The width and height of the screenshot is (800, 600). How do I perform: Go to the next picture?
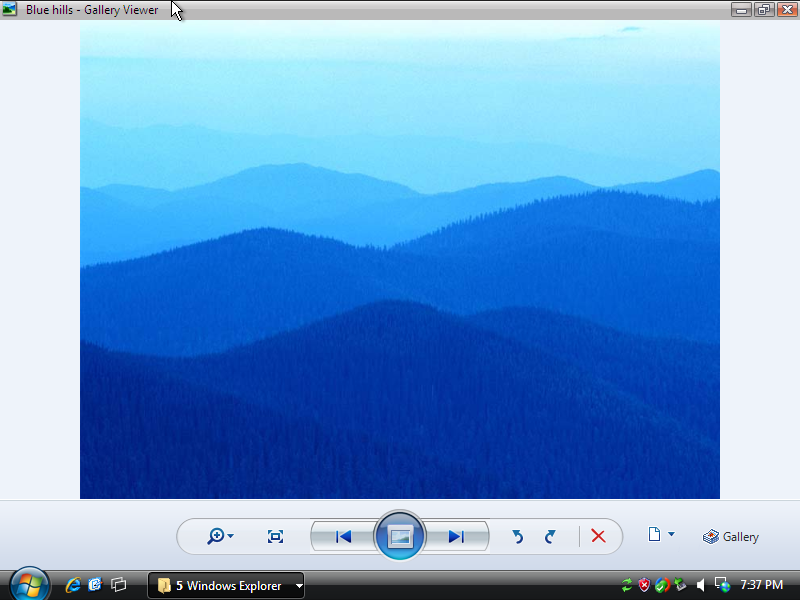[456, 536]
